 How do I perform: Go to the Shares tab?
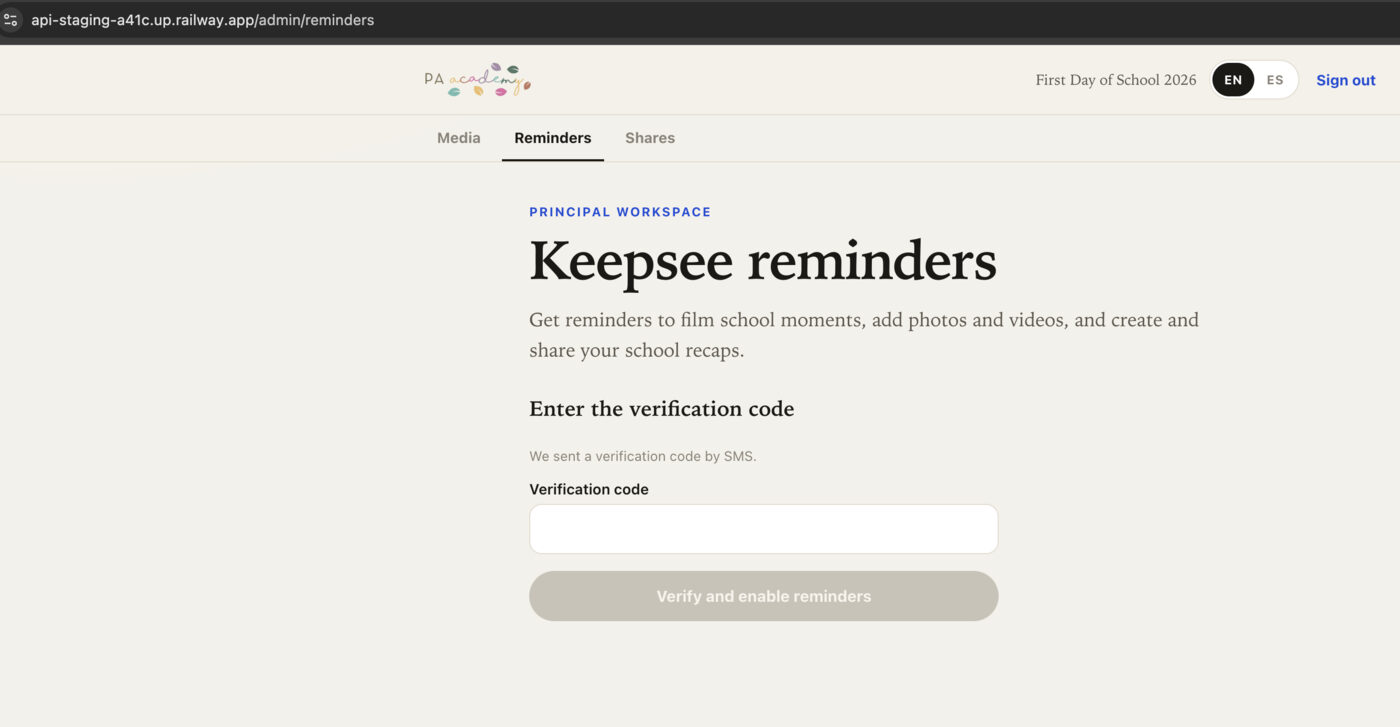[x=650, y=138]
